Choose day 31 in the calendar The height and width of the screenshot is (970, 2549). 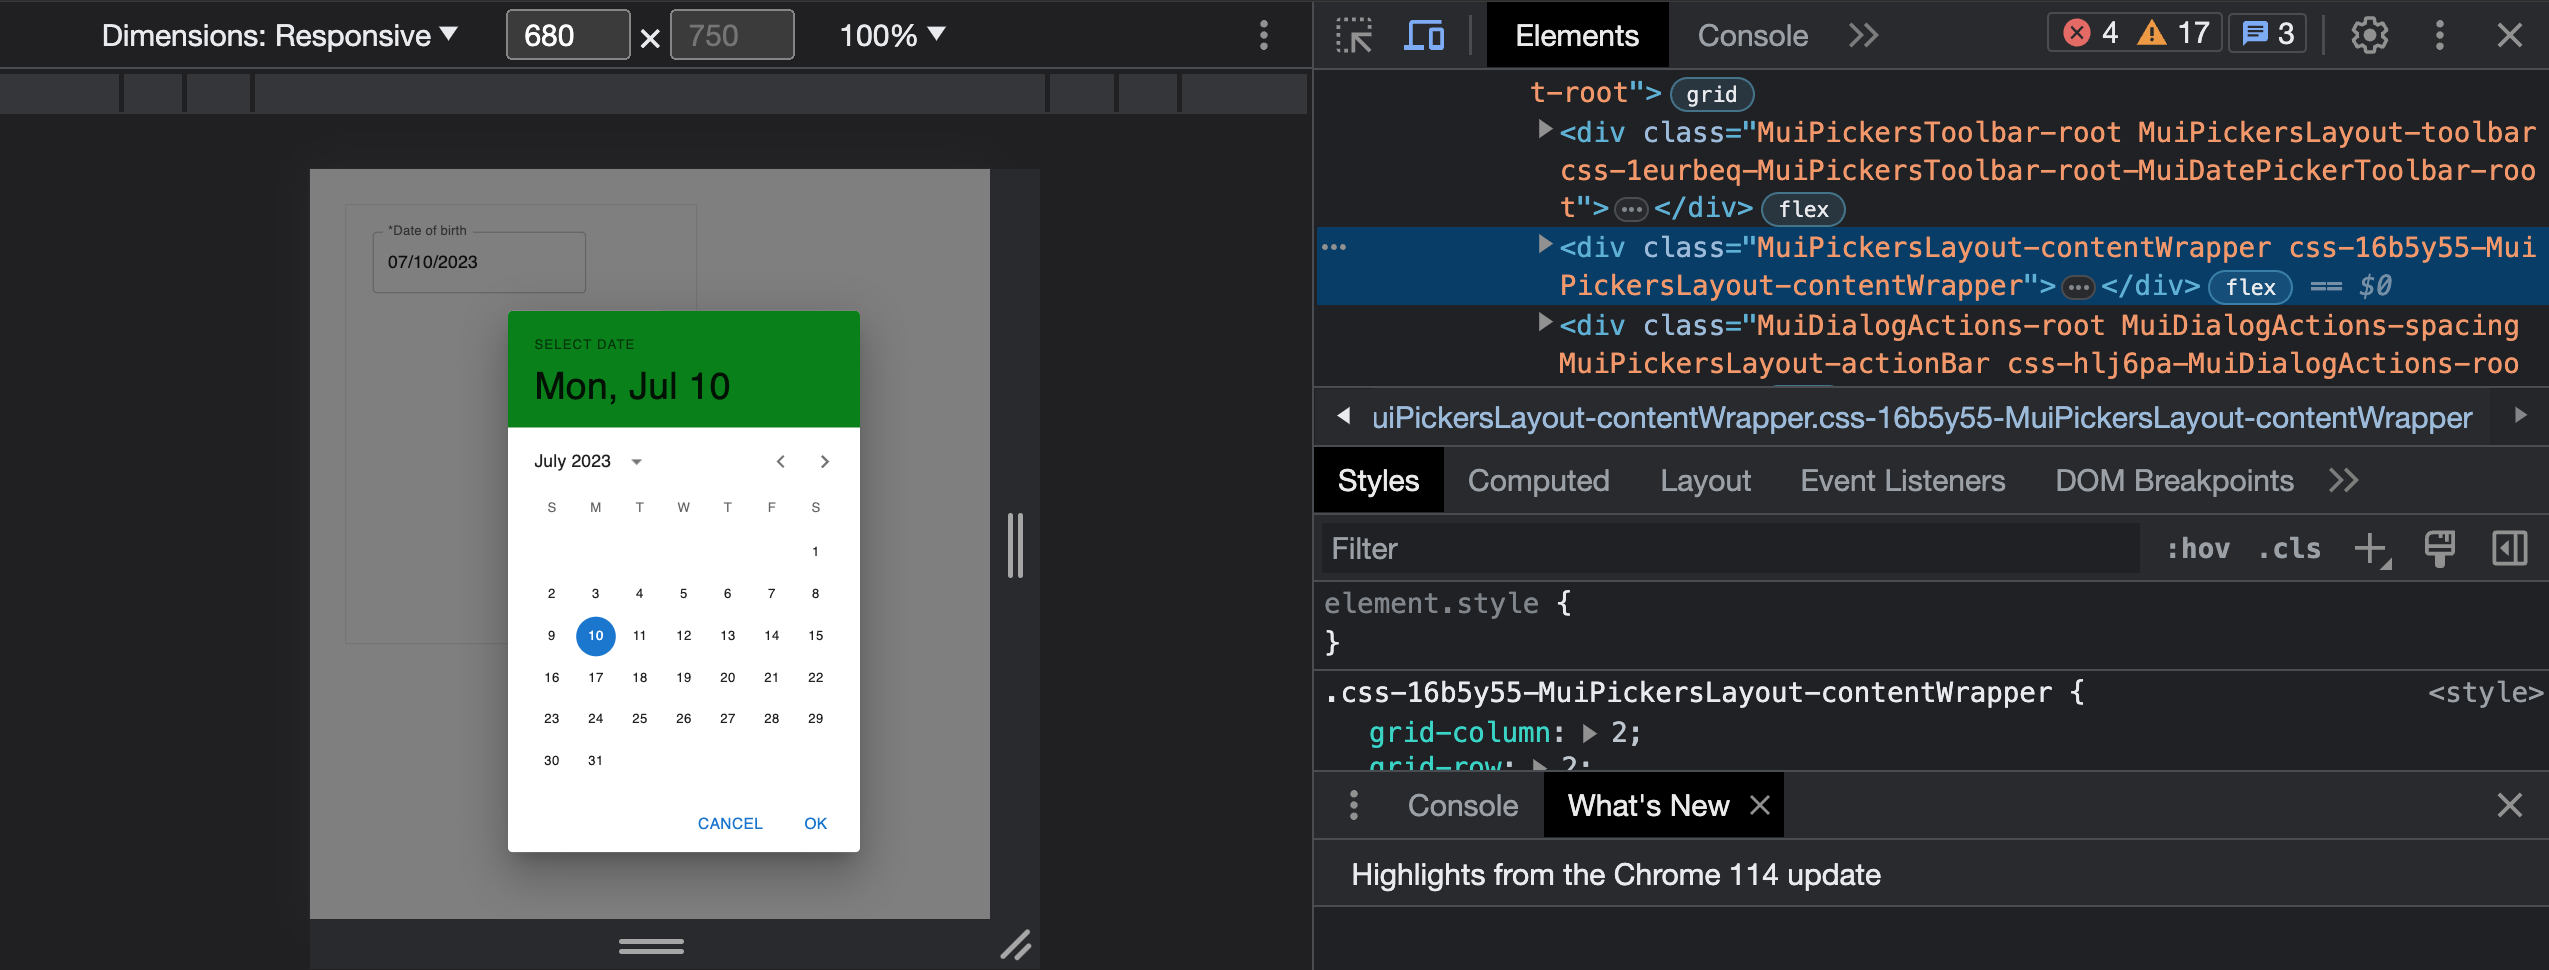(595, 760)
